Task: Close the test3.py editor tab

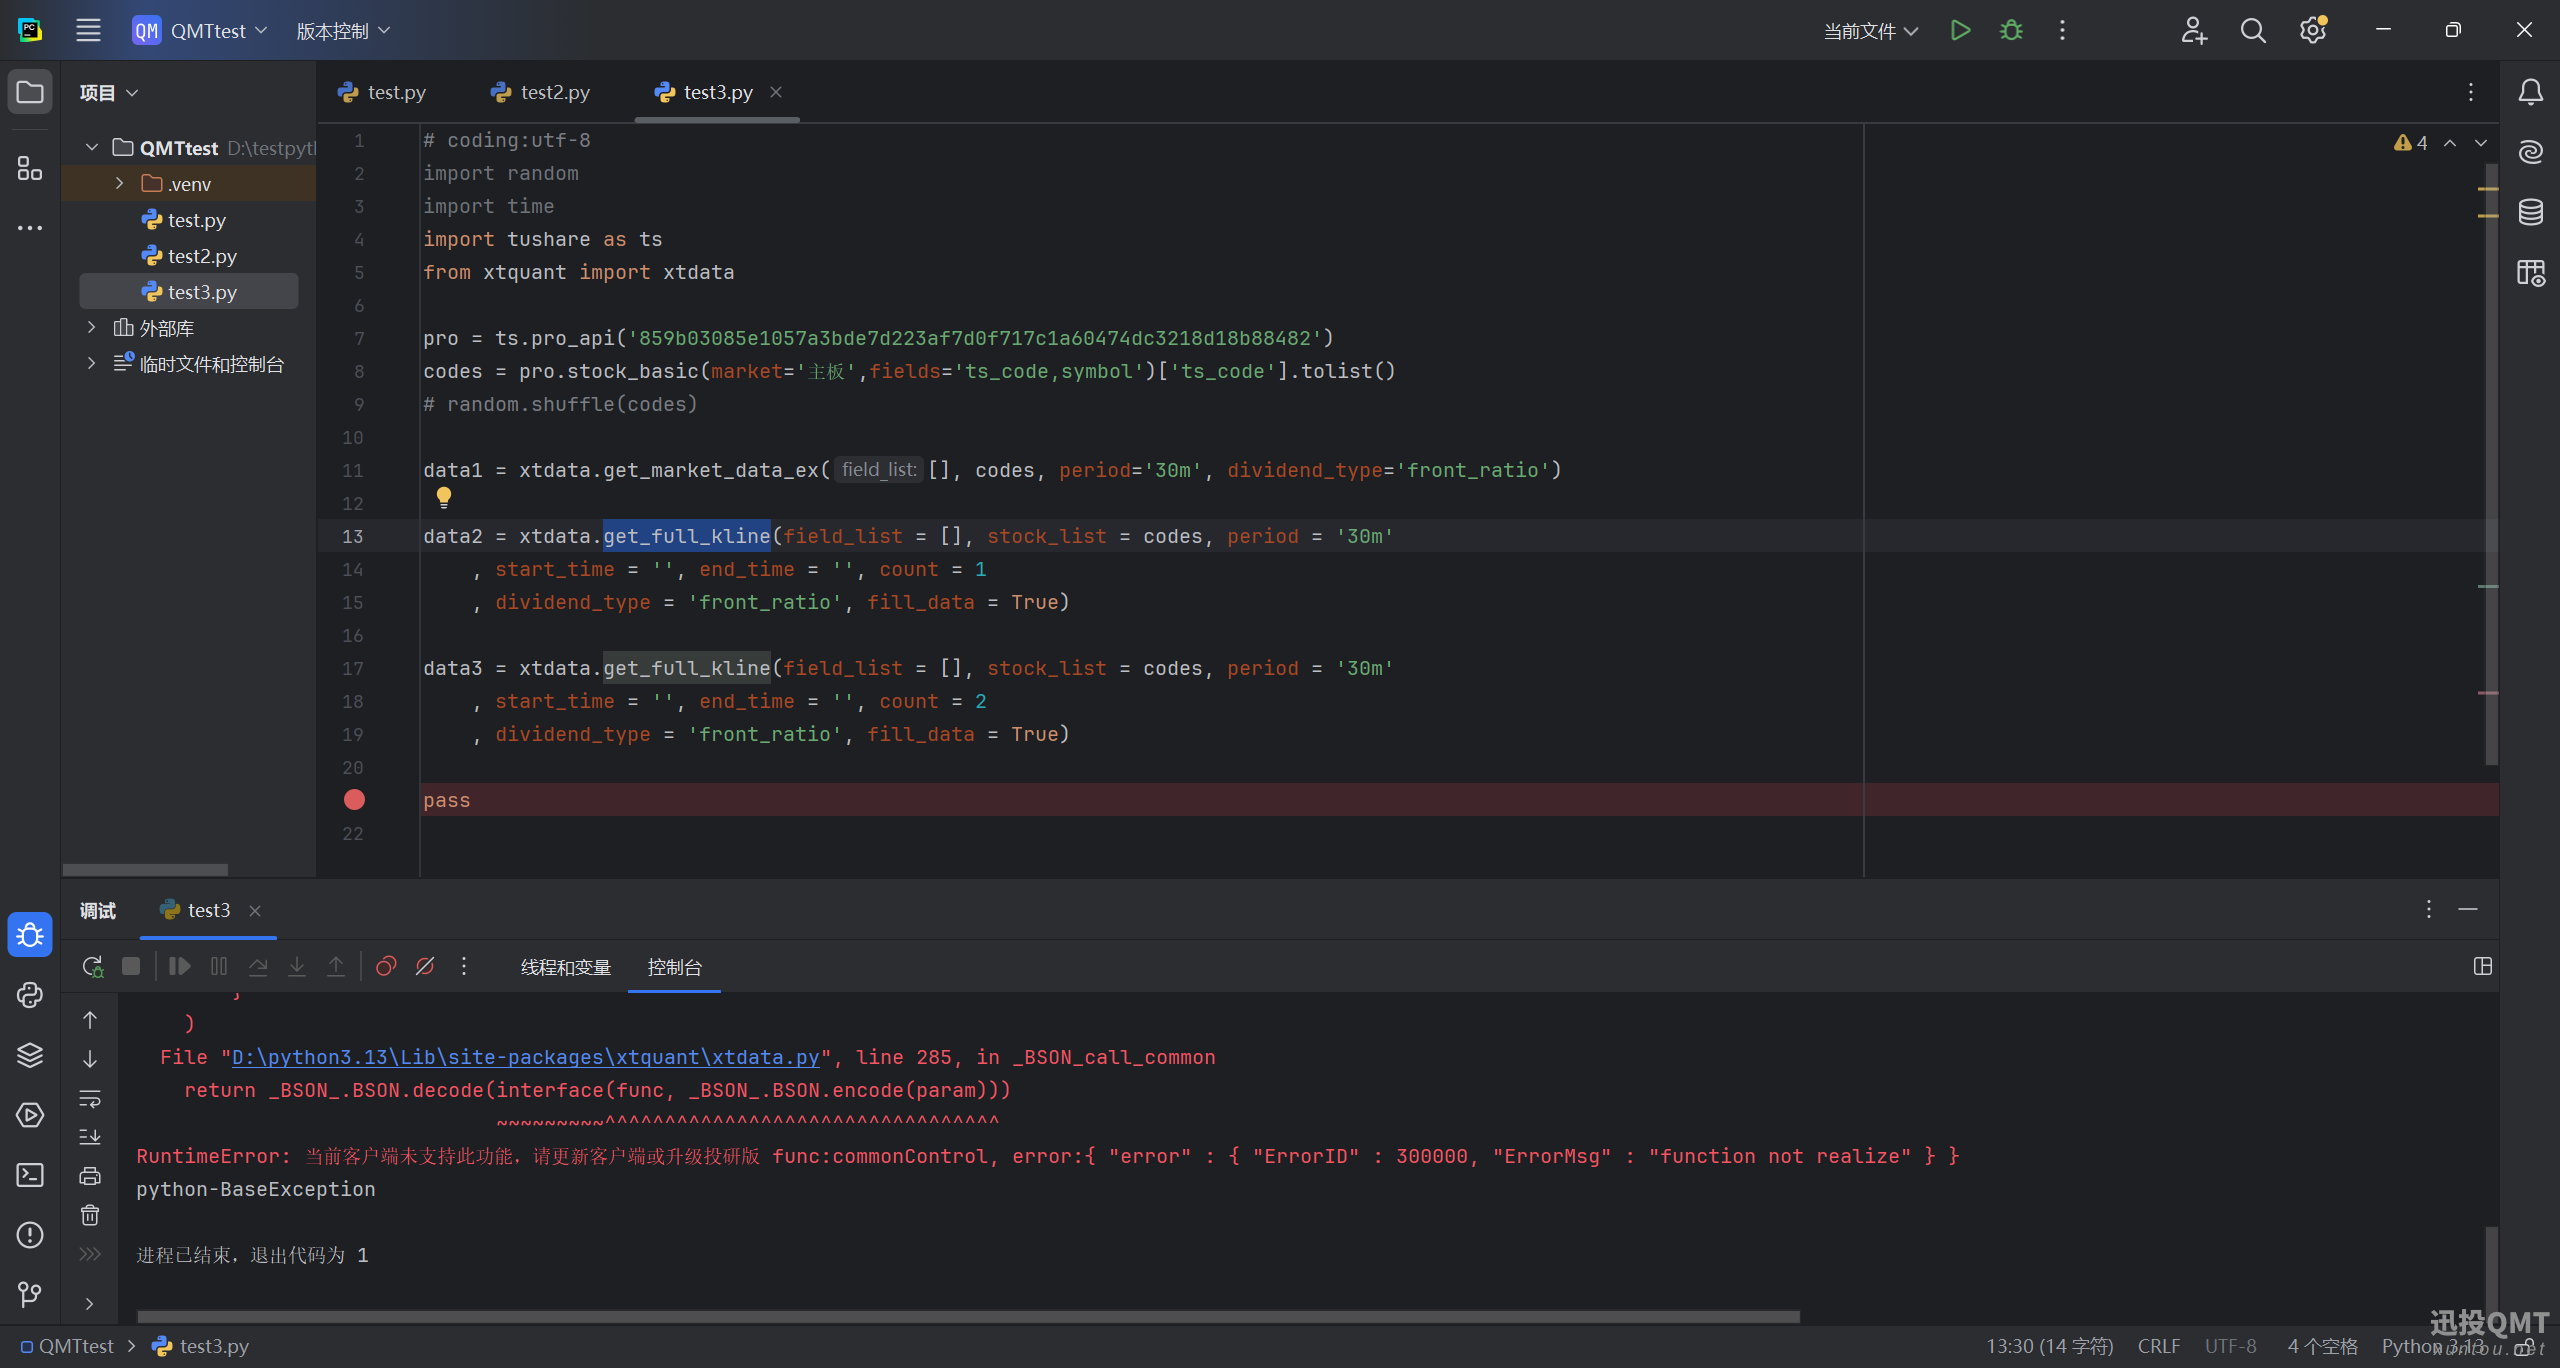Action: tap(776, 92)
